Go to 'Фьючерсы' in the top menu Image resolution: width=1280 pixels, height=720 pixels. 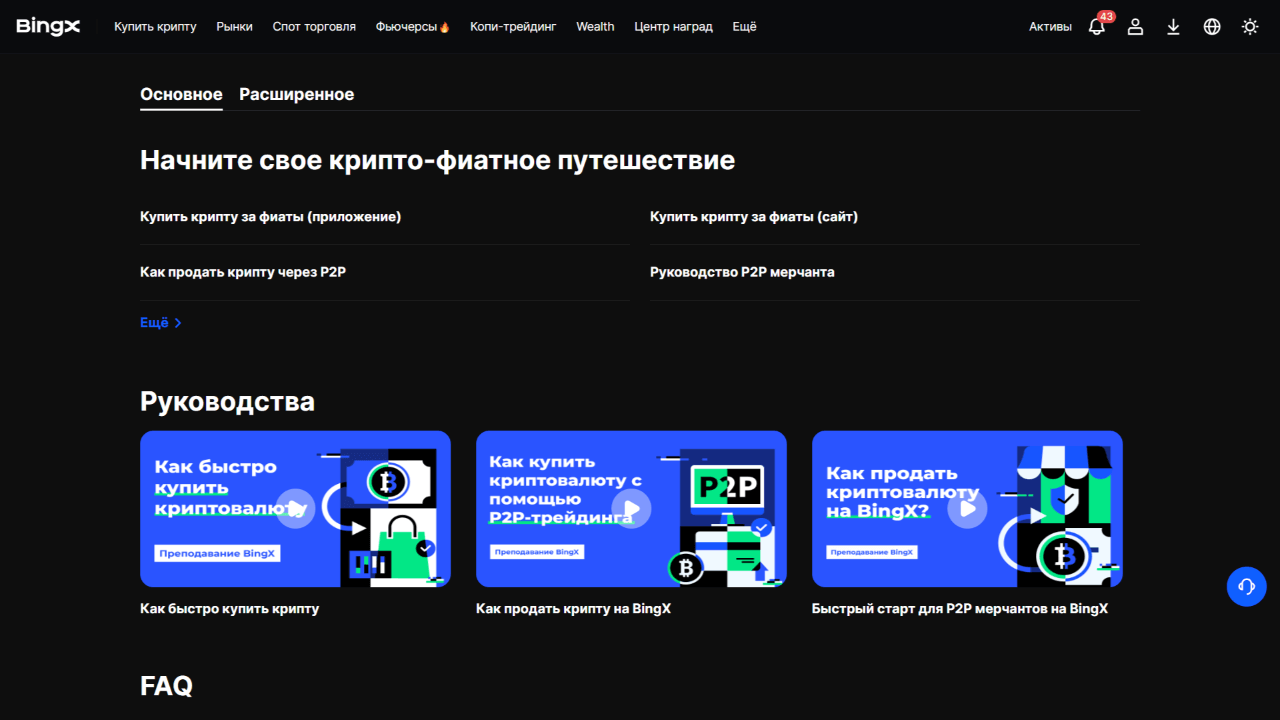[412, 27]
